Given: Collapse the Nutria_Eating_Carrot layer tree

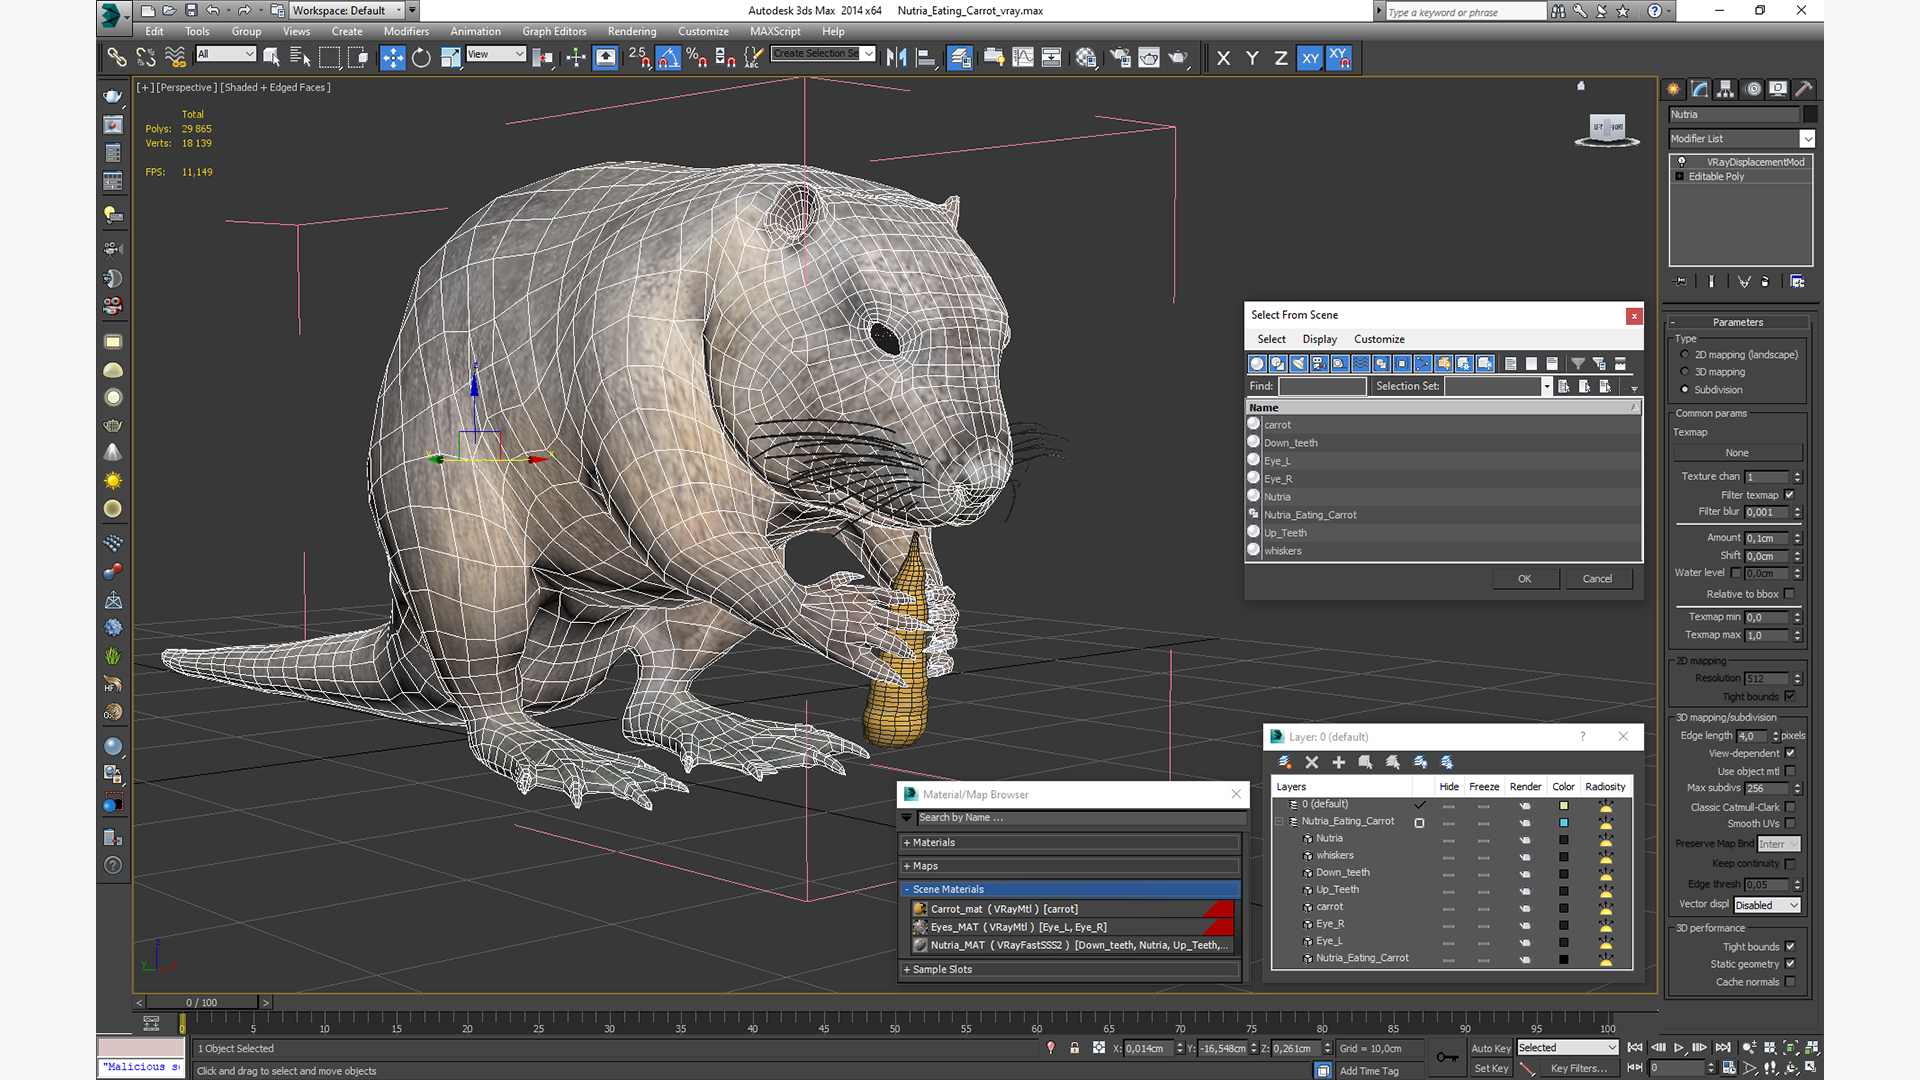Looking at the screenshot, I should tap(1280, 822).
